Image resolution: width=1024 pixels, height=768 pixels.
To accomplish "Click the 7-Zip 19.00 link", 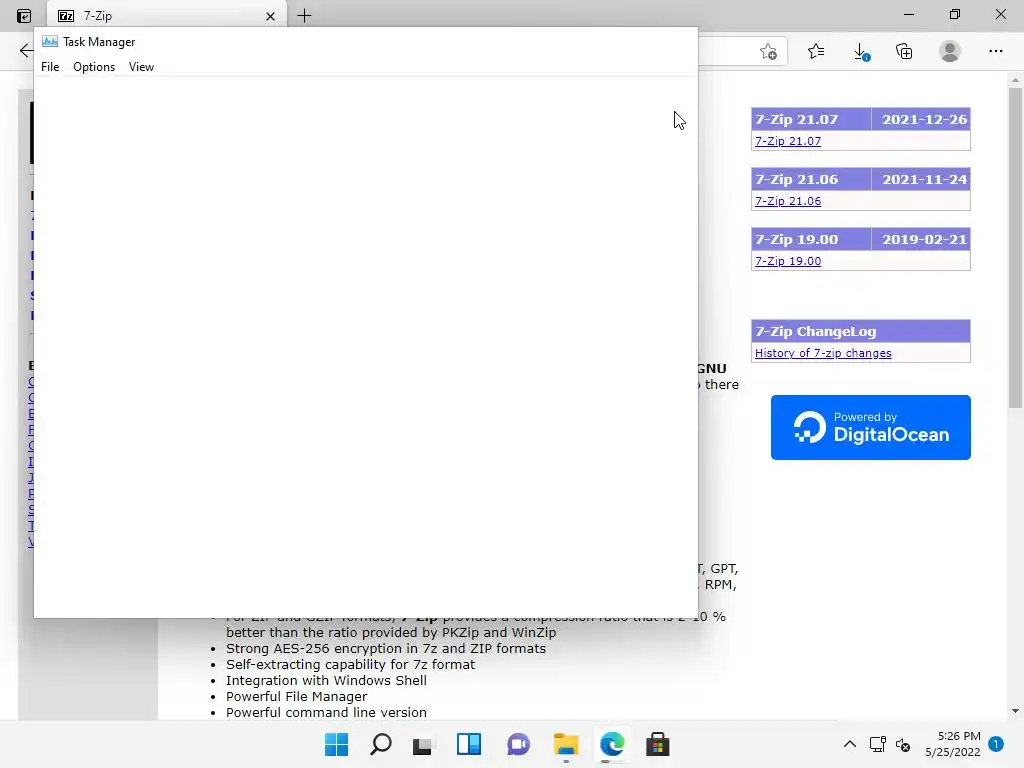I will pos(788,261).
